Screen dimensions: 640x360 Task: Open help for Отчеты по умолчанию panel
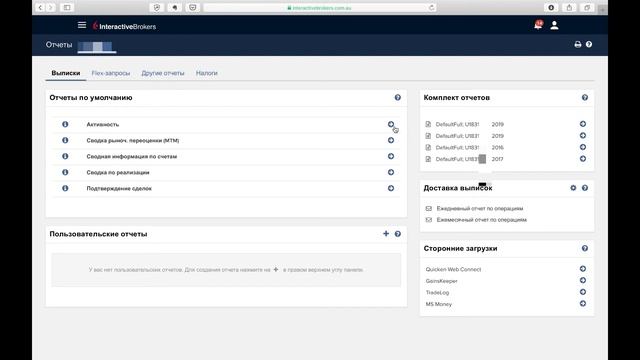[x=398, y=98]
